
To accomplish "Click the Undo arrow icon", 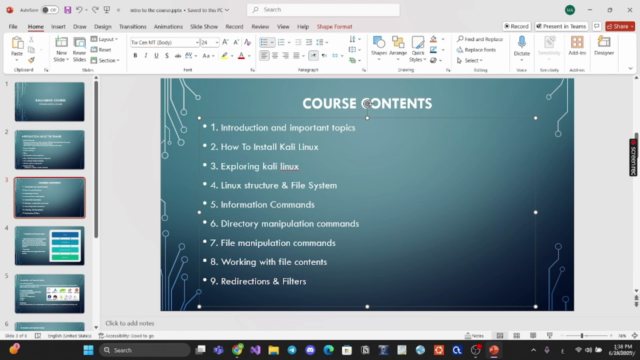I will 79,10.
